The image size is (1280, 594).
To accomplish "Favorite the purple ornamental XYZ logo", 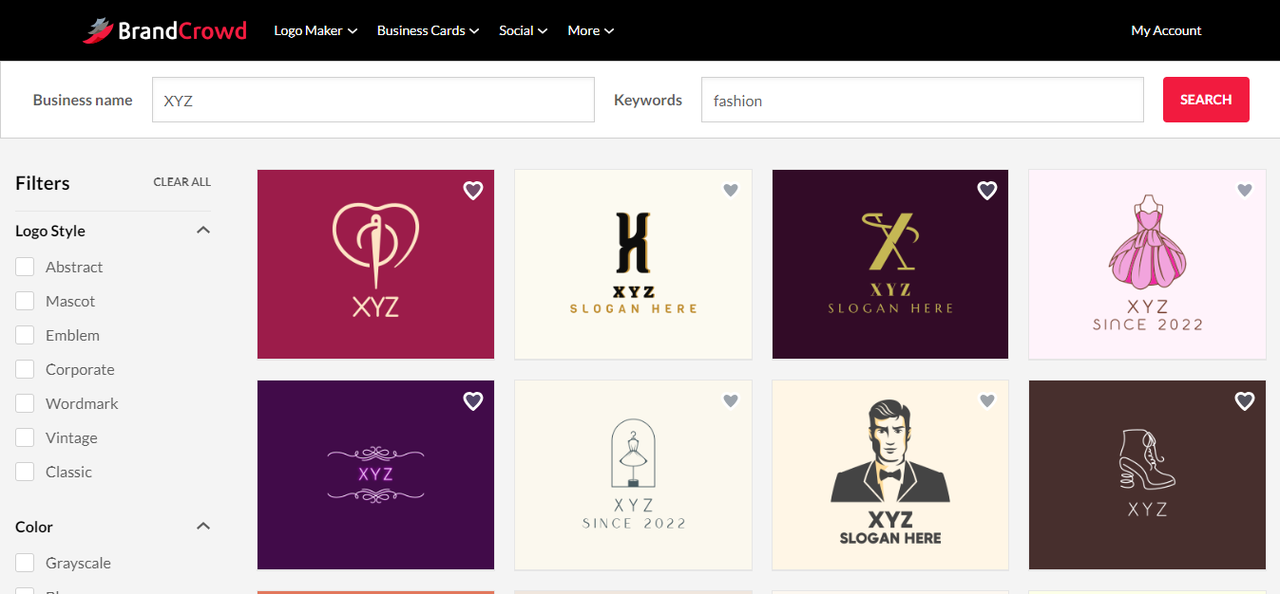I will tap(473, 401).
